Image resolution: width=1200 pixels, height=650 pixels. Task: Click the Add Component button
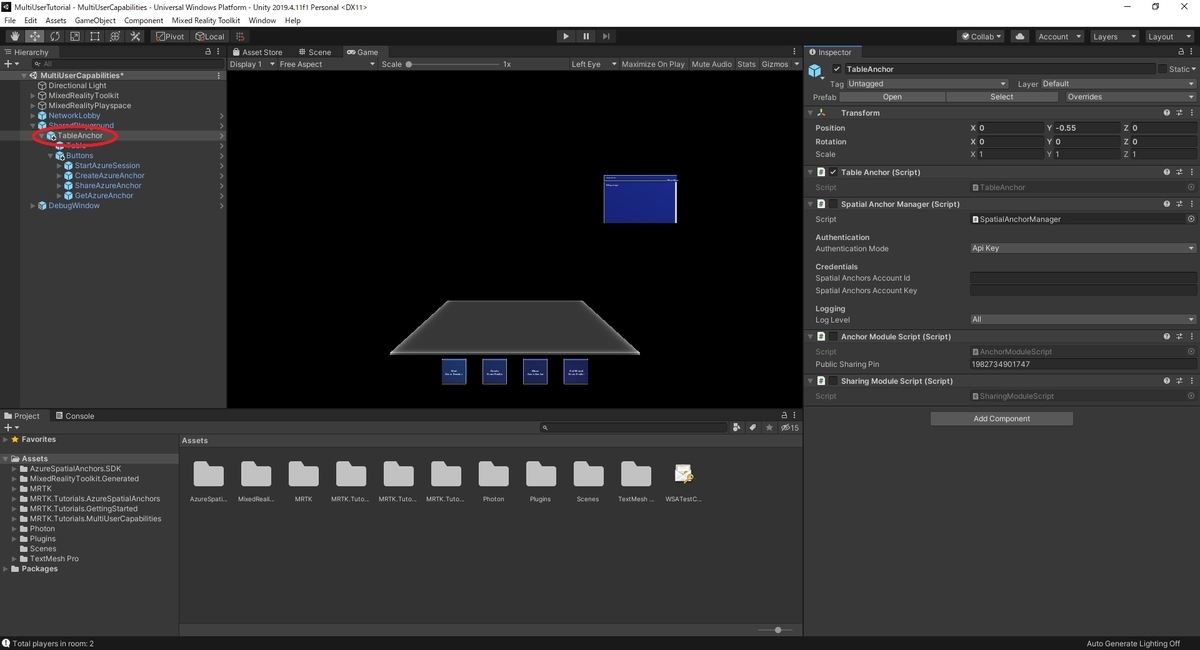[x=1002, y=419]
